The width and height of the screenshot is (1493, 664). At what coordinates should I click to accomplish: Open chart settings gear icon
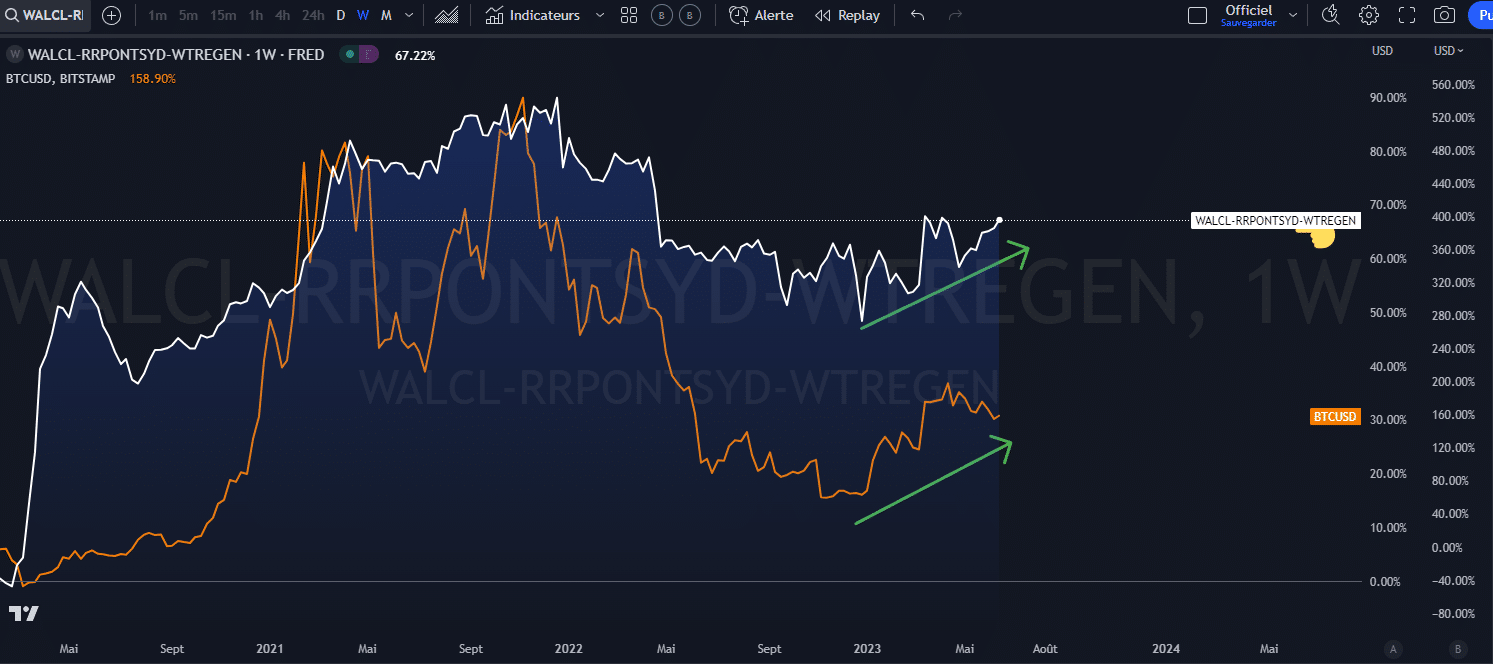click(1369, 15)
